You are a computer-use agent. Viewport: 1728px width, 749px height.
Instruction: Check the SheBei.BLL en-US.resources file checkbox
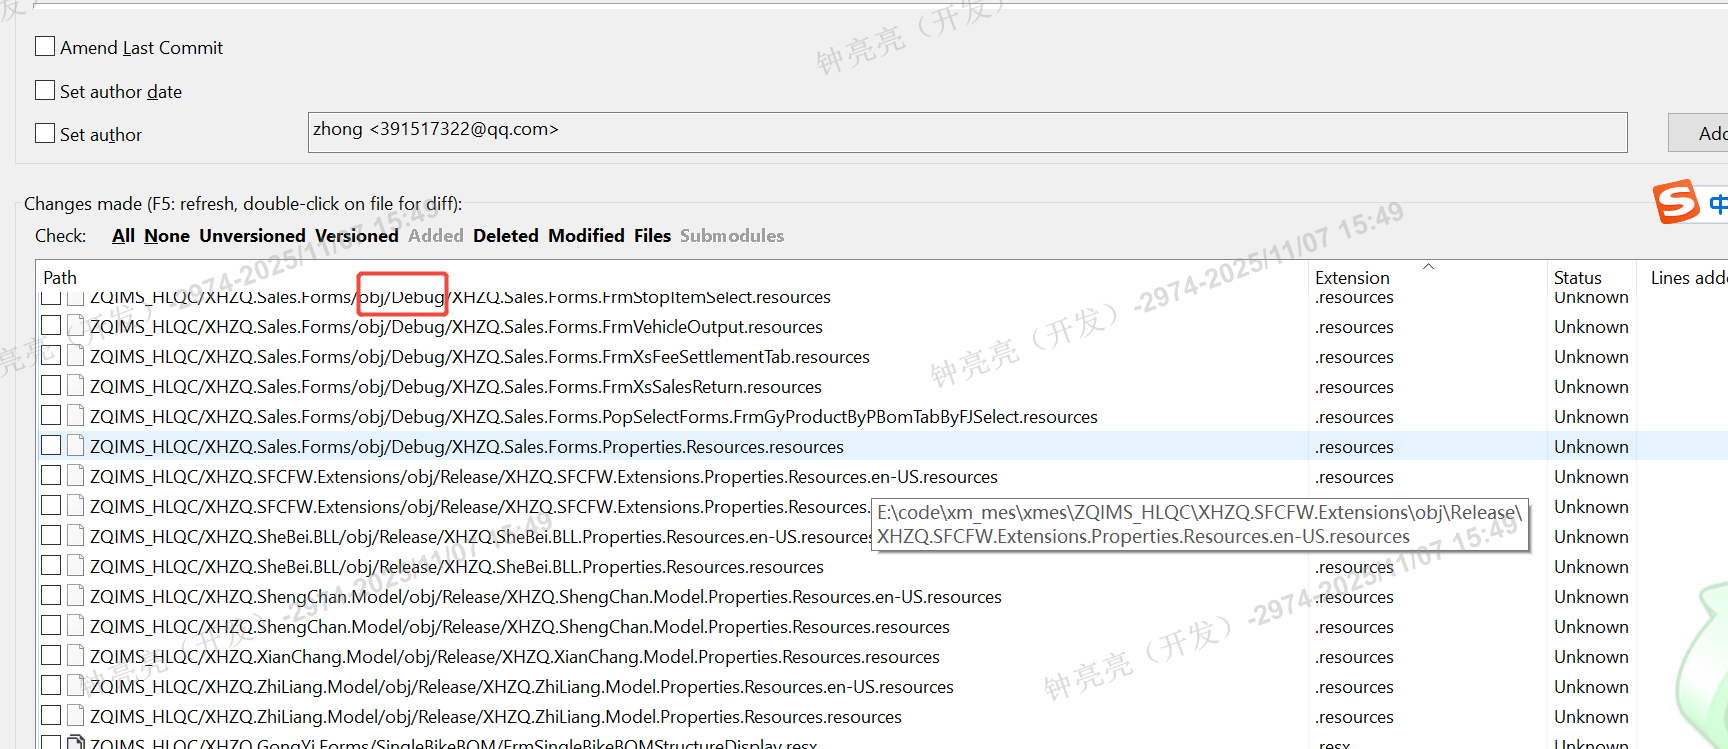(x=51, y=536)
